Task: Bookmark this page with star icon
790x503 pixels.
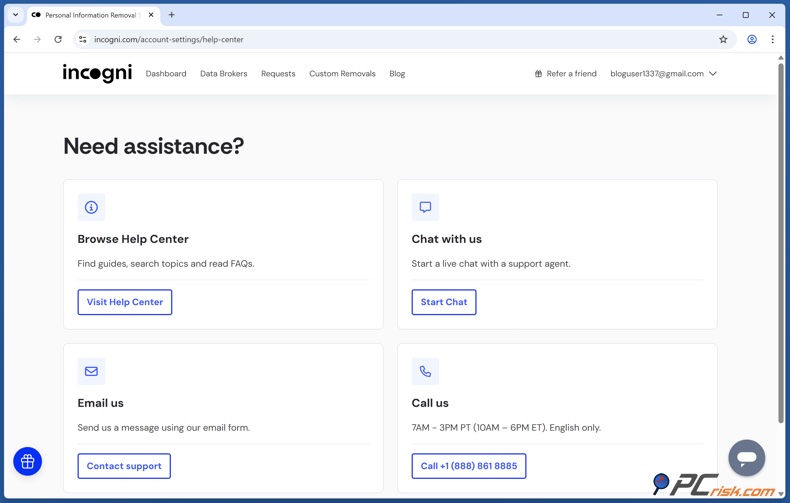Action: 723,40
